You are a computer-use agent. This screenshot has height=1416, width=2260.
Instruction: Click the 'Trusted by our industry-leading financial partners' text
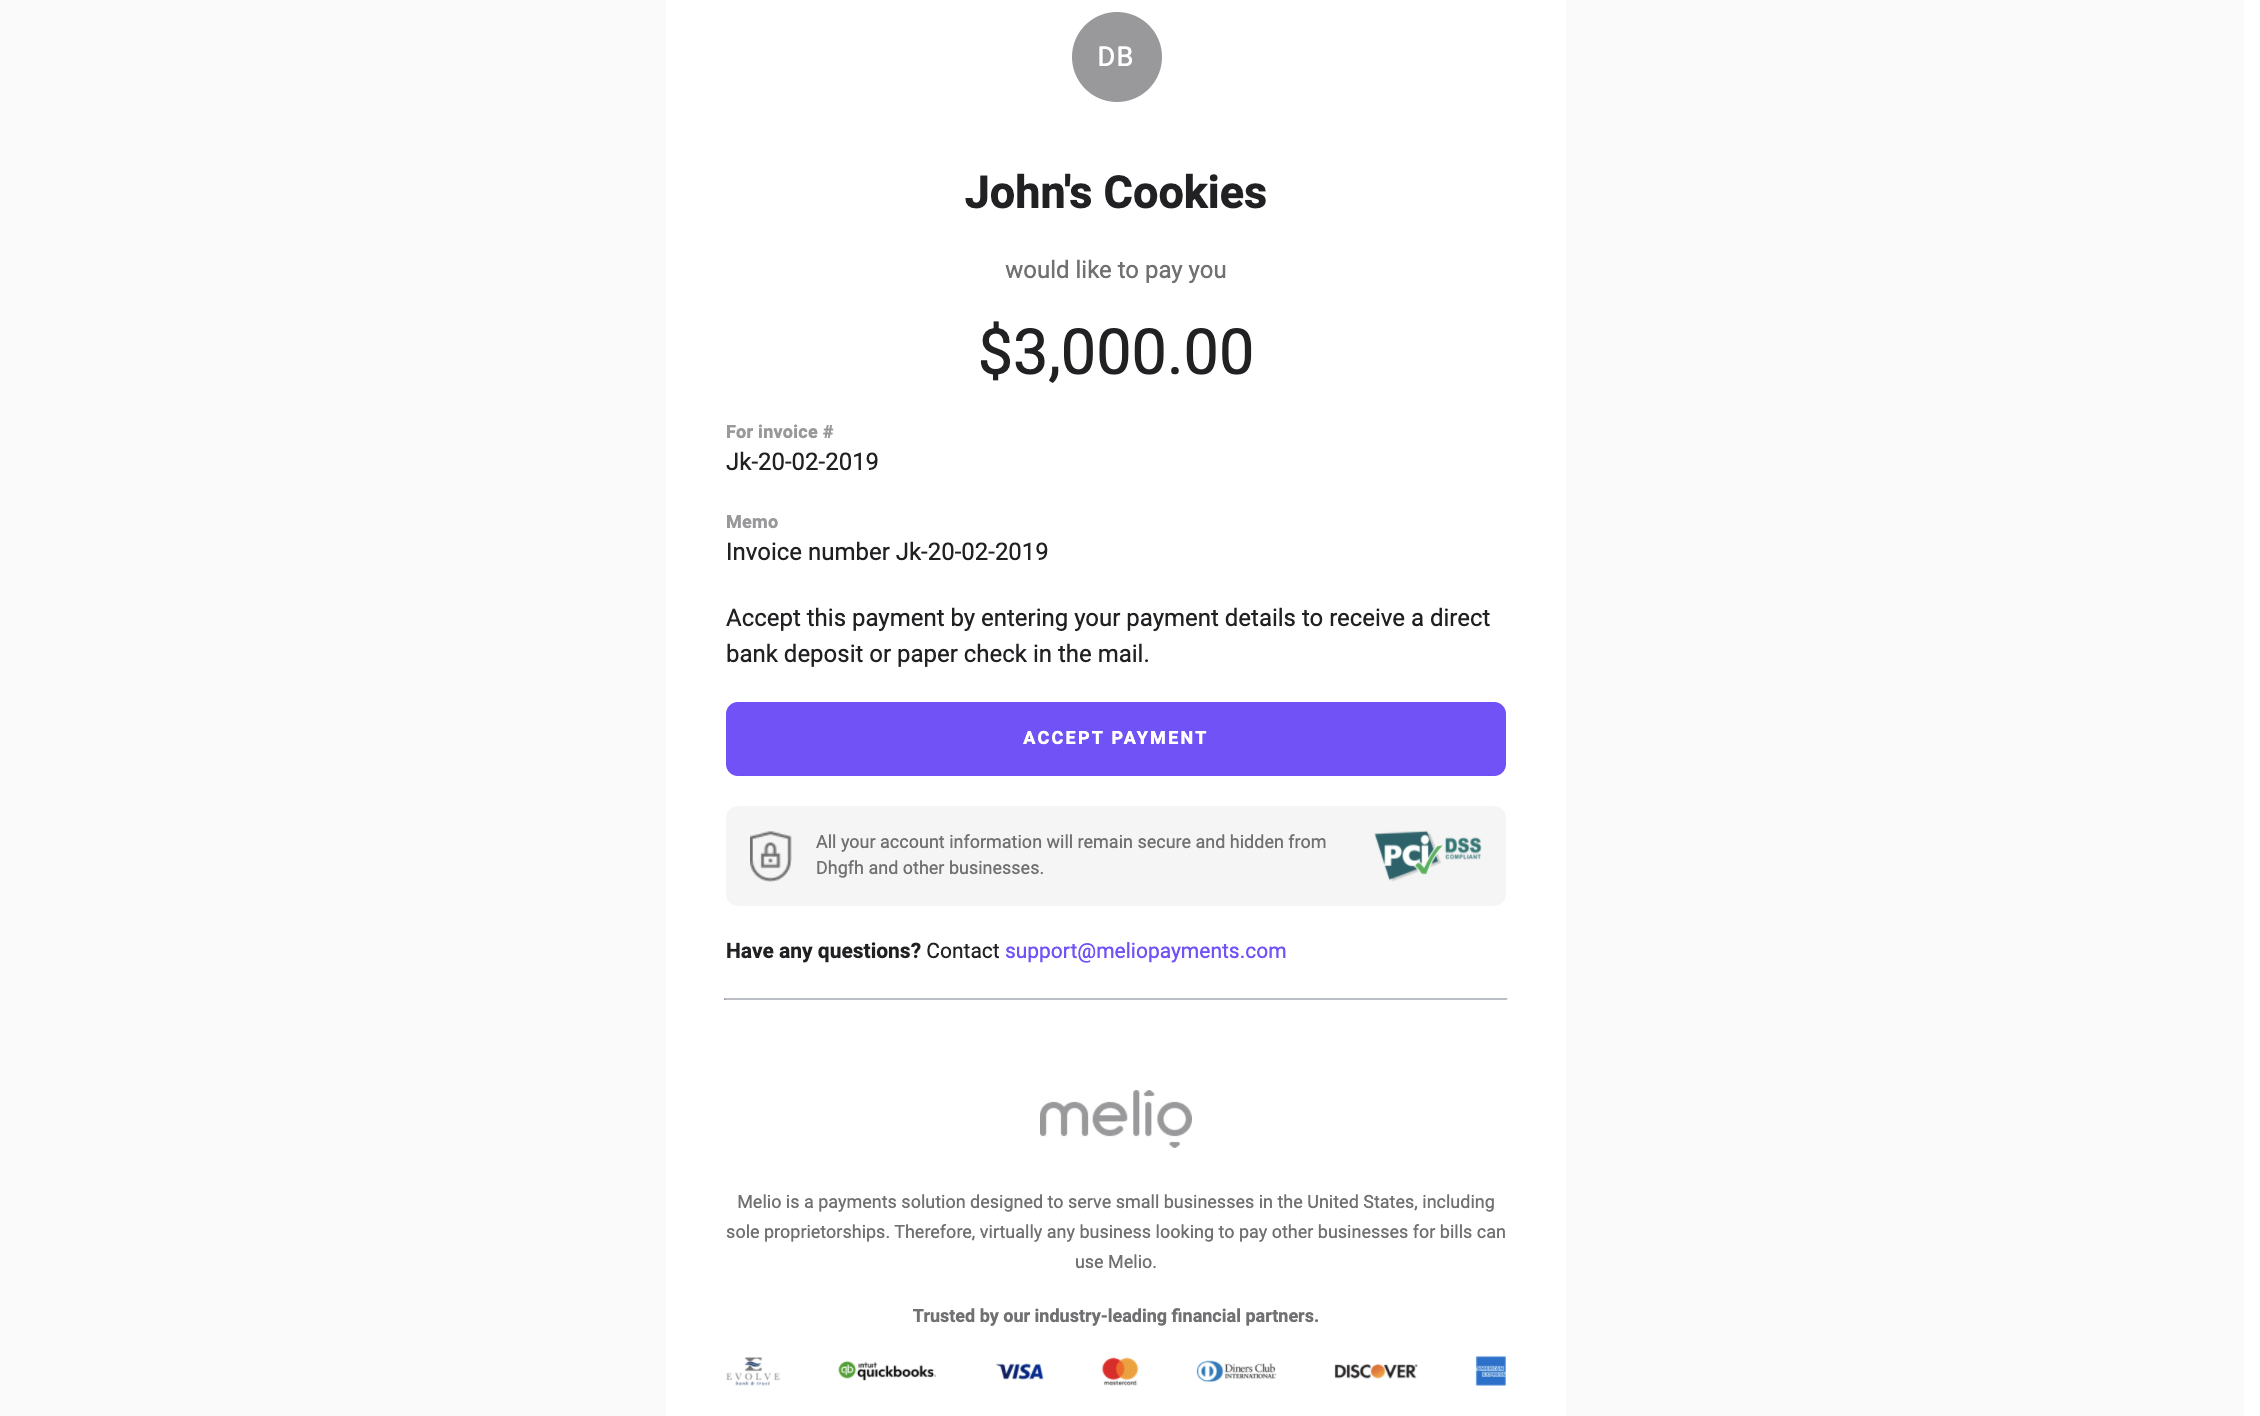click(1116, 1316)
